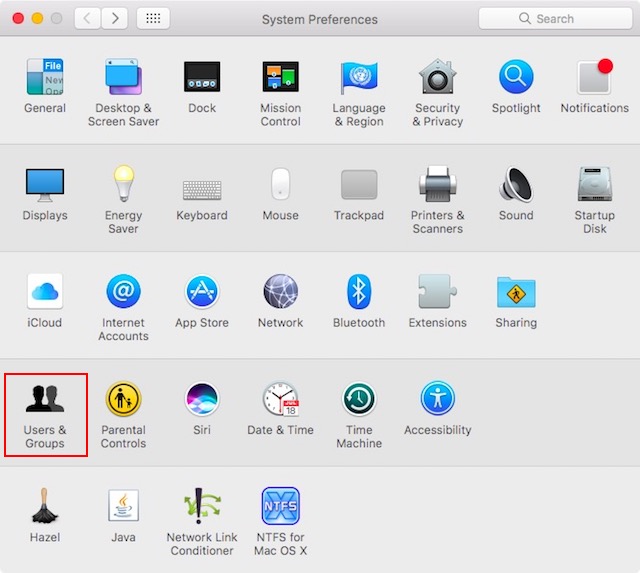Open Sound preferences speaker icon
This screenshot has width=640, height=573.
[516, 184]
